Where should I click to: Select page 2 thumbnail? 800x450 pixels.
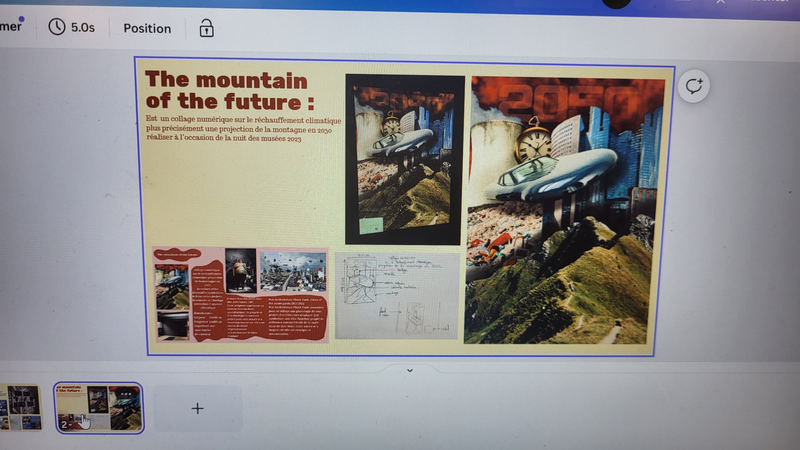tap(98, 407)
